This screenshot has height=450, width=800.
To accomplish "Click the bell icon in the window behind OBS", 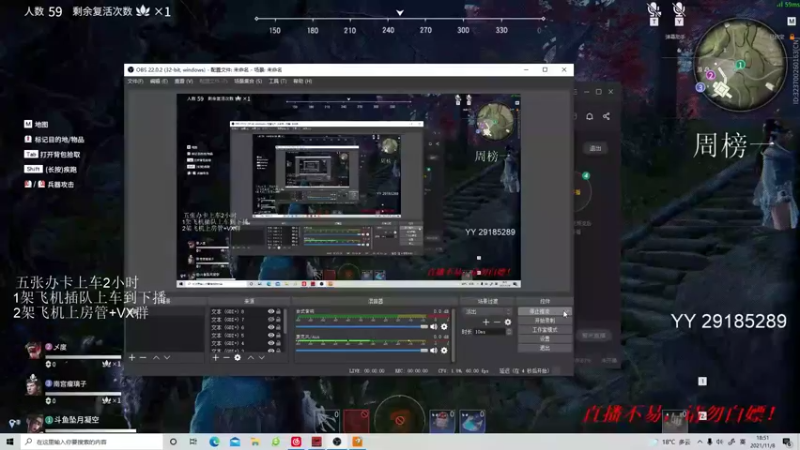I will tap(589, 116).
